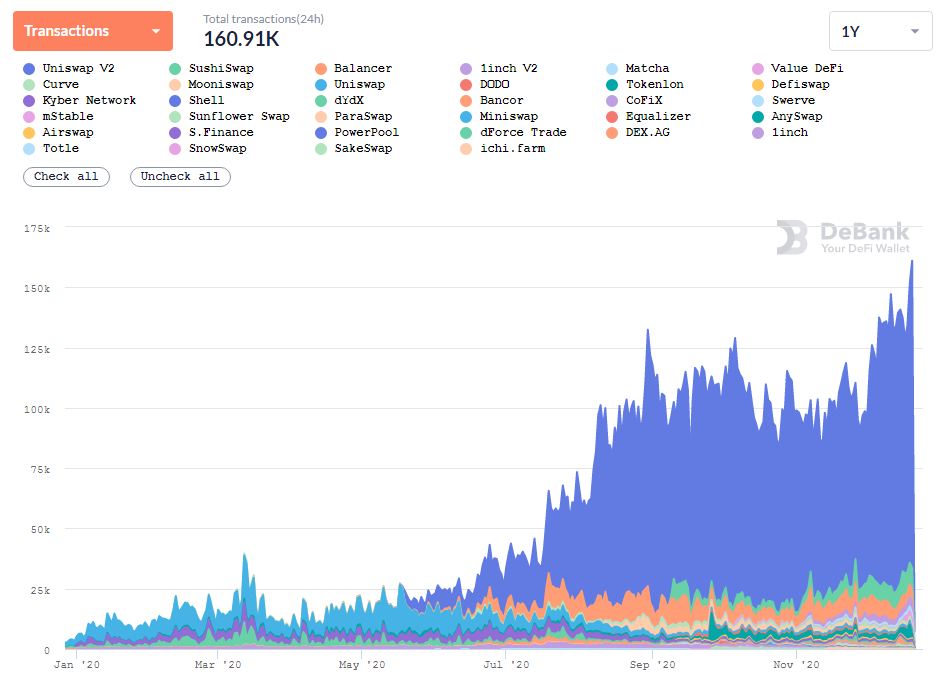941x693 pixels.
Task: Click the Balancer legend label
Action: point(363,68)
